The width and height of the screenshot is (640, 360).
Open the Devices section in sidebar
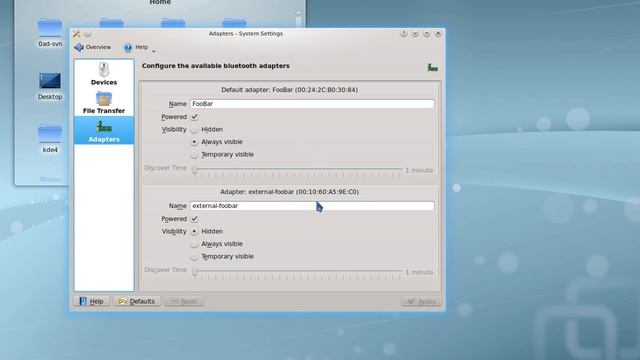[104, 73]
